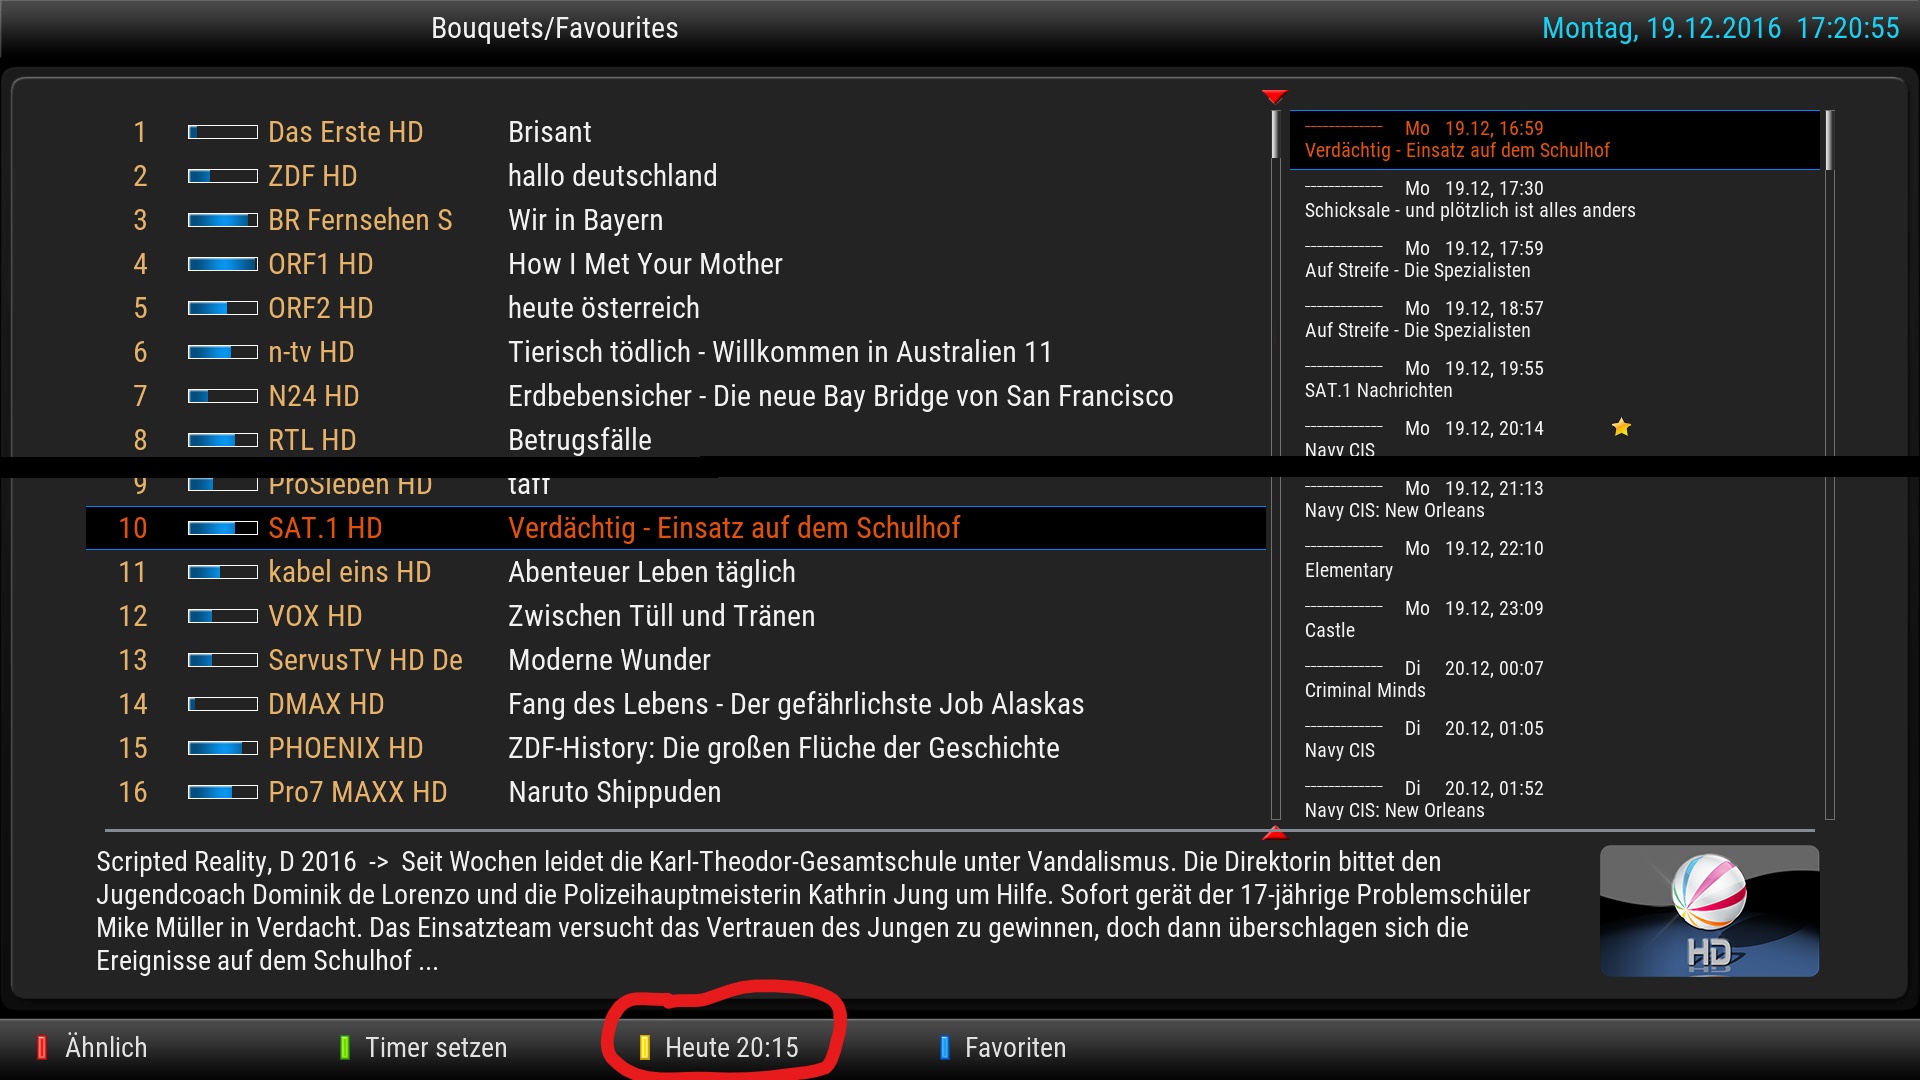Click the Bouquets/Favourites title
This screenshot has width=1920, height=1080.
tap(554, 28)
